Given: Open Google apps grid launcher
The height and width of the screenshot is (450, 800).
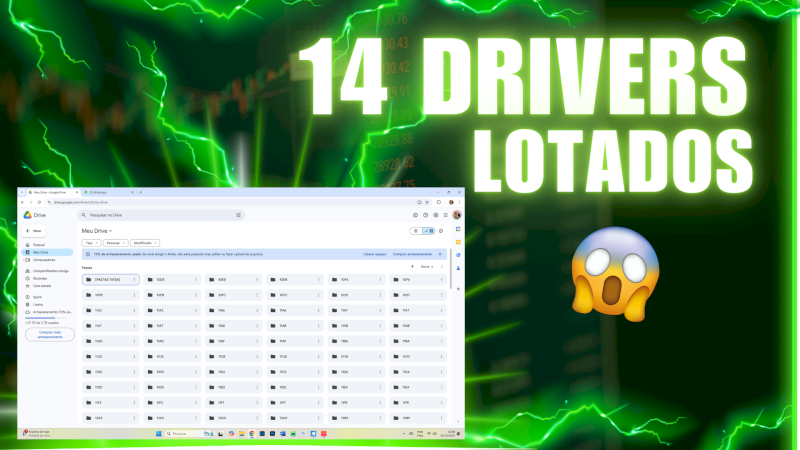Looking at the screenshot, I should click(x=445, y=215).
